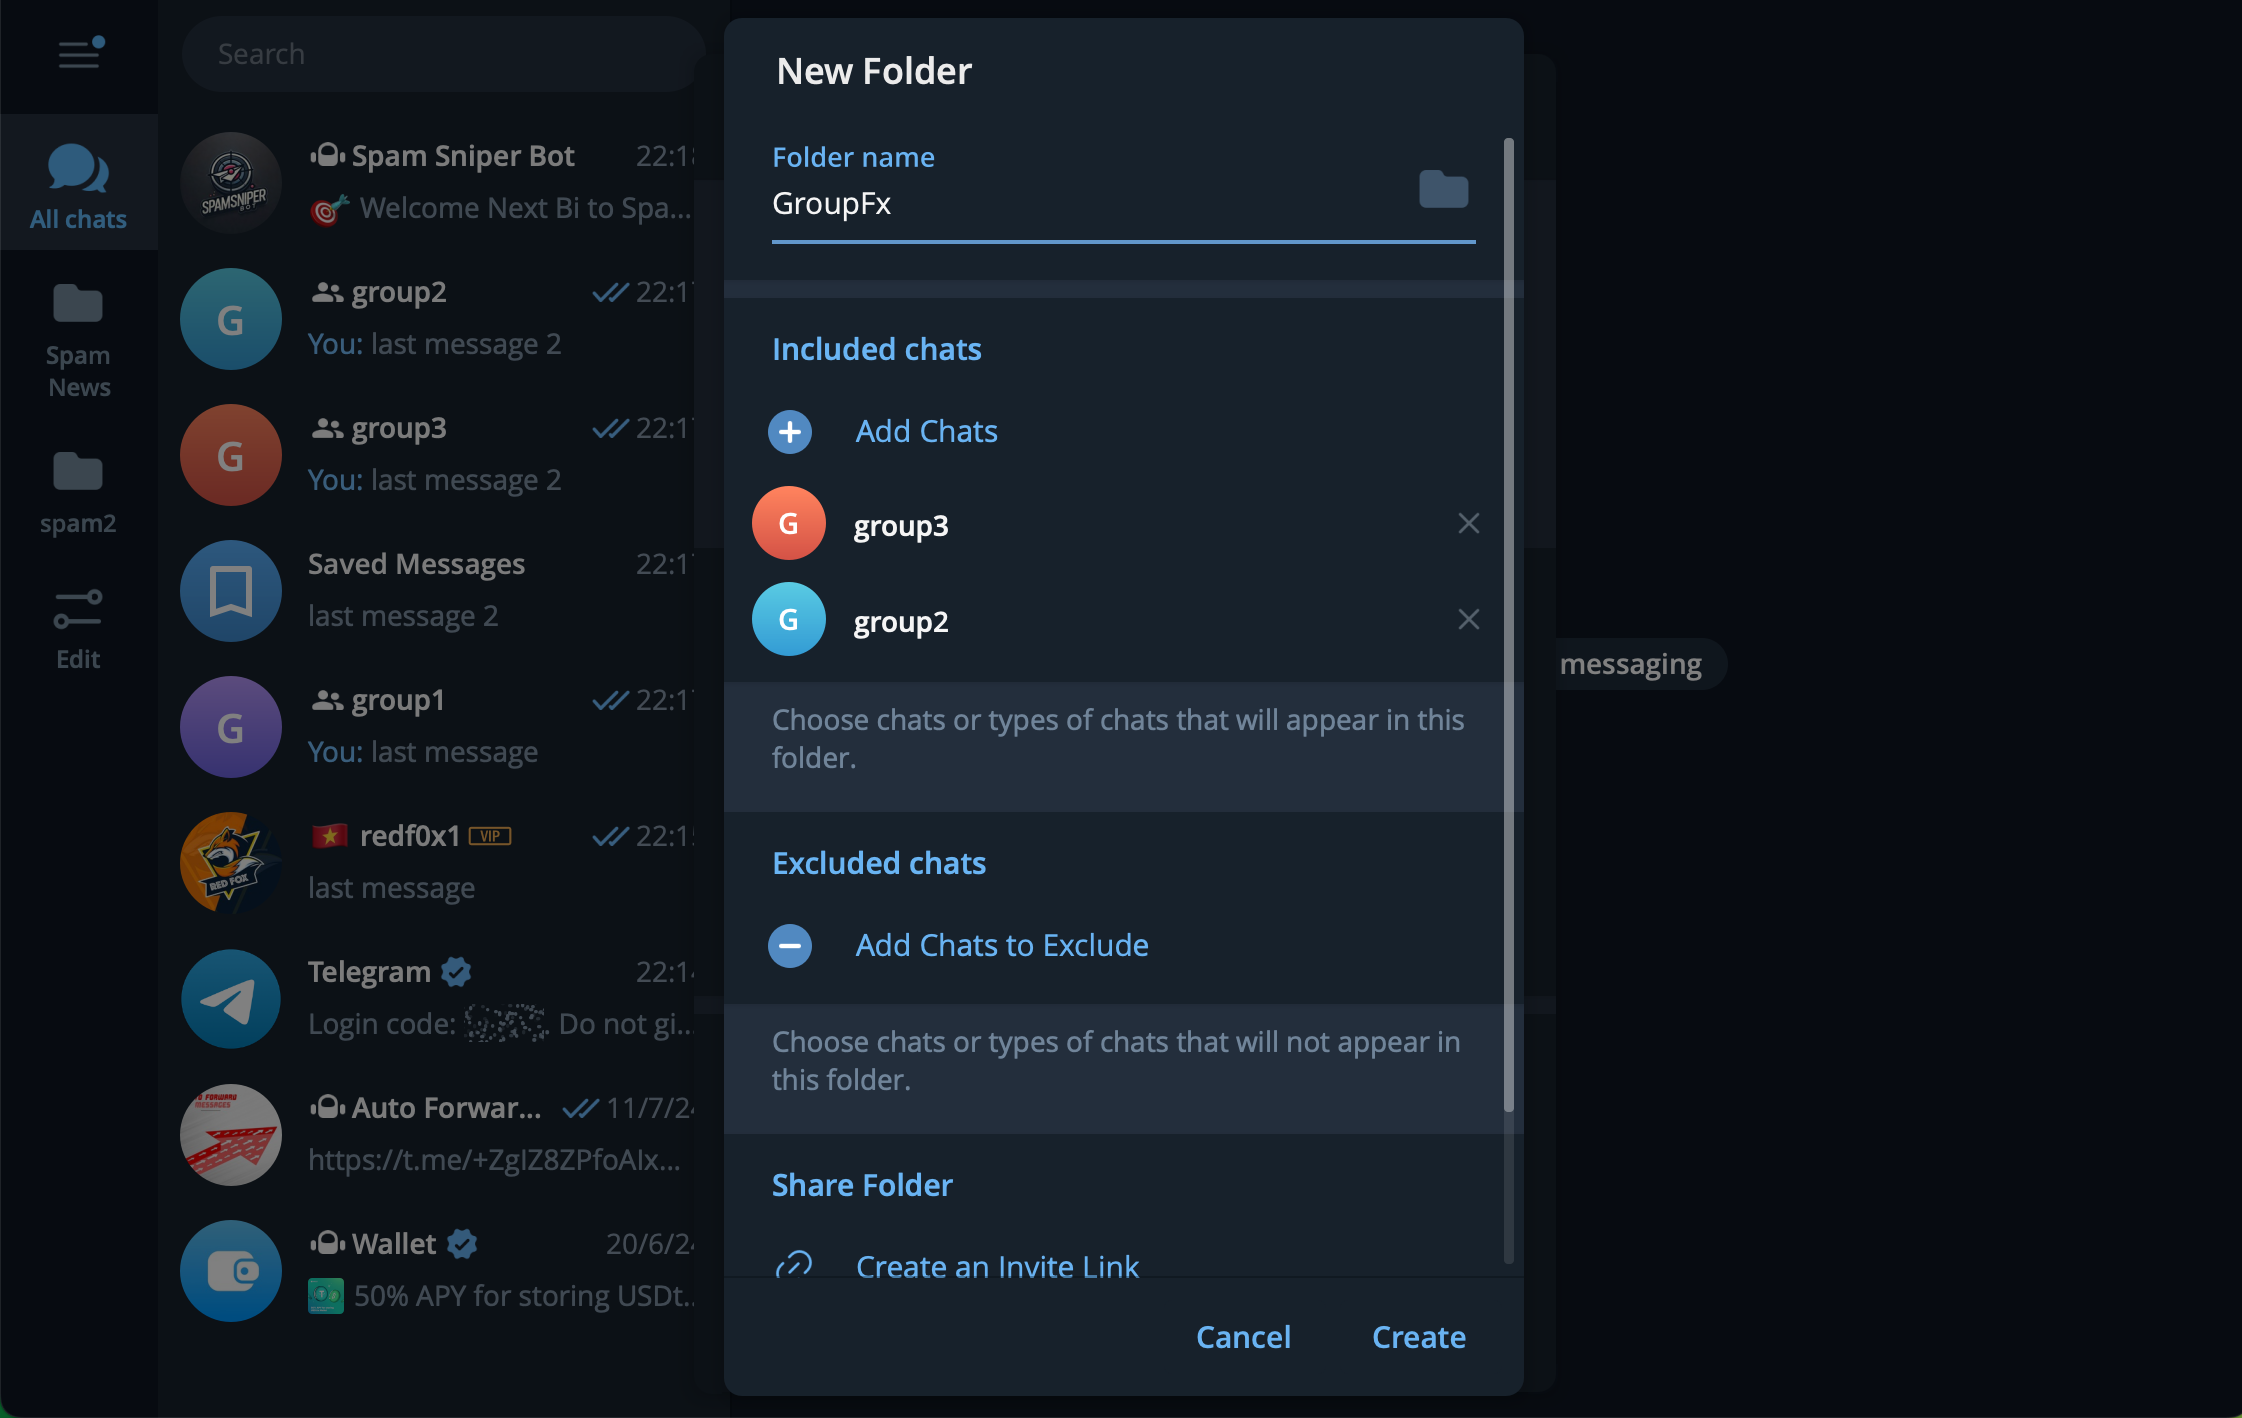Open the spam2 folder
This screenshot has height=1418, width=2242.
78,492
